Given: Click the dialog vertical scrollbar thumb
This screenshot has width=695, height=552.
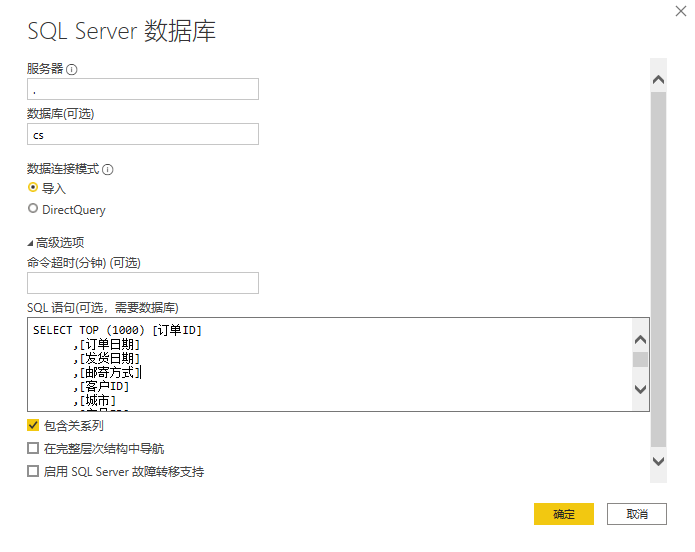Looking at the screenshot, I should tap(659, 269).
